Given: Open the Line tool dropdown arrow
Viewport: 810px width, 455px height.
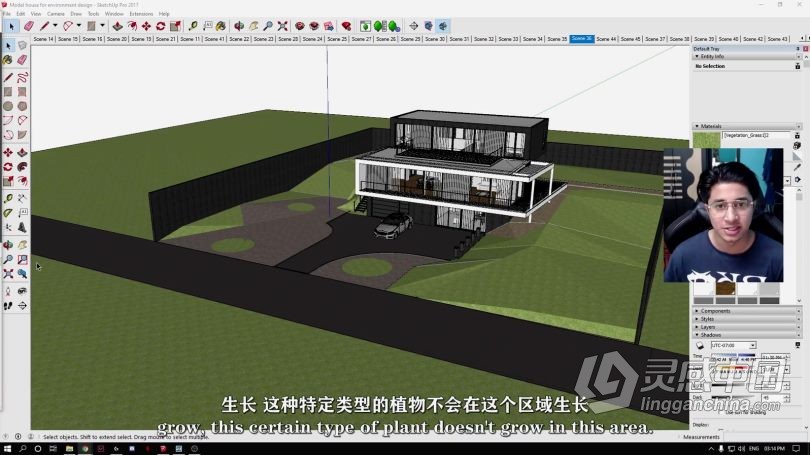Looking at the screenshot, I should (55, 26).
